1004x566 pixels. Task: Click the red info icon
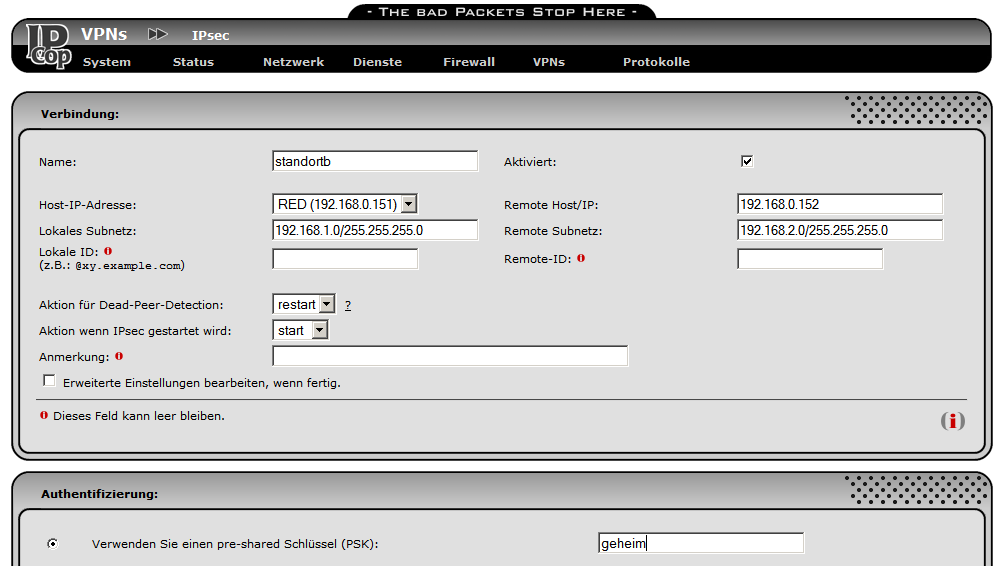[953, 421]
